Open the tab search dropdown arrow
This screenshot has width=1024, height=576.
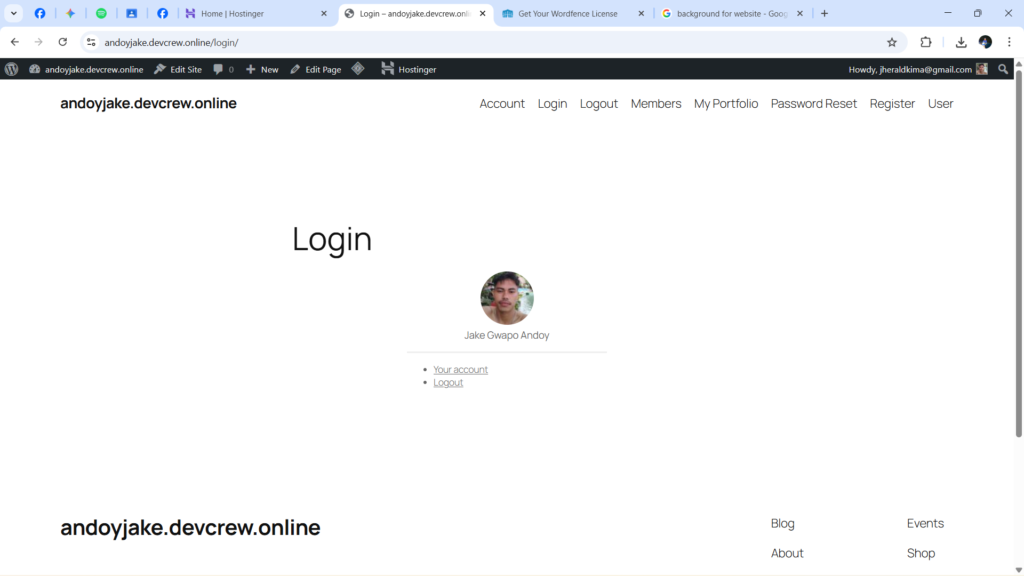tap(14, 14)
